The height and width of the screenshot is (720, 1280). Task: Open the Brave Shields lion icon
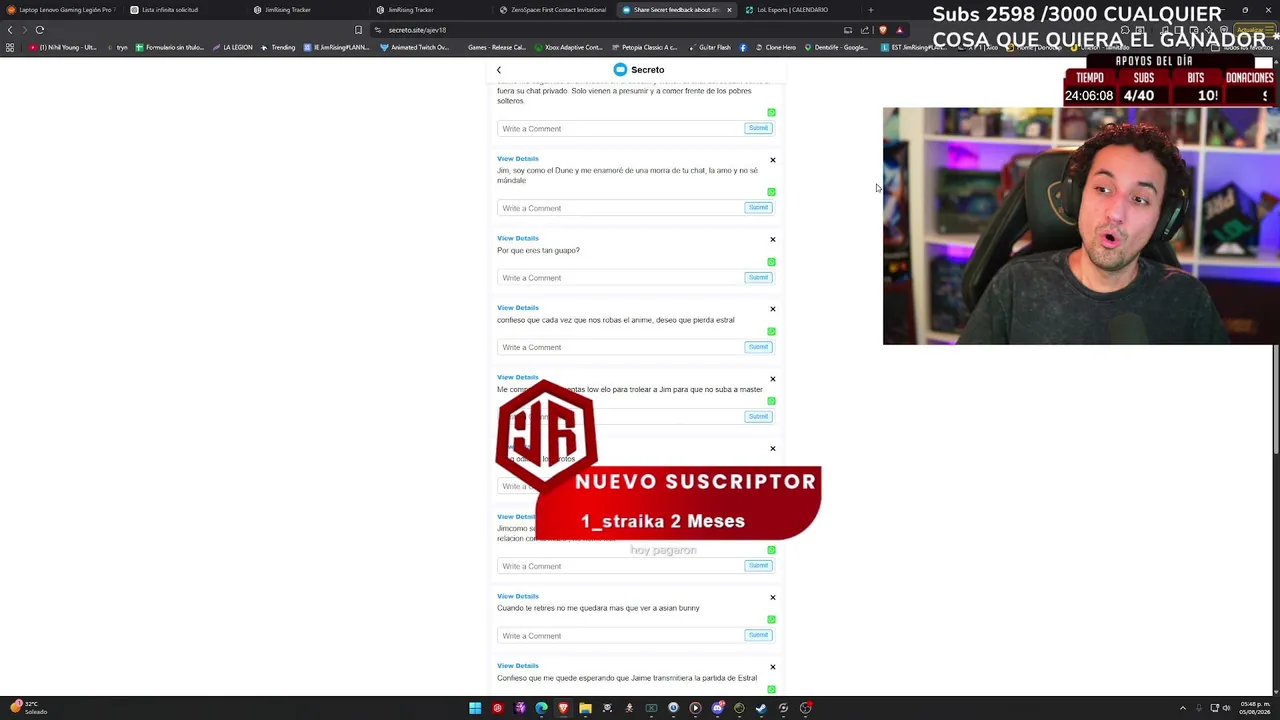[882, 30]
